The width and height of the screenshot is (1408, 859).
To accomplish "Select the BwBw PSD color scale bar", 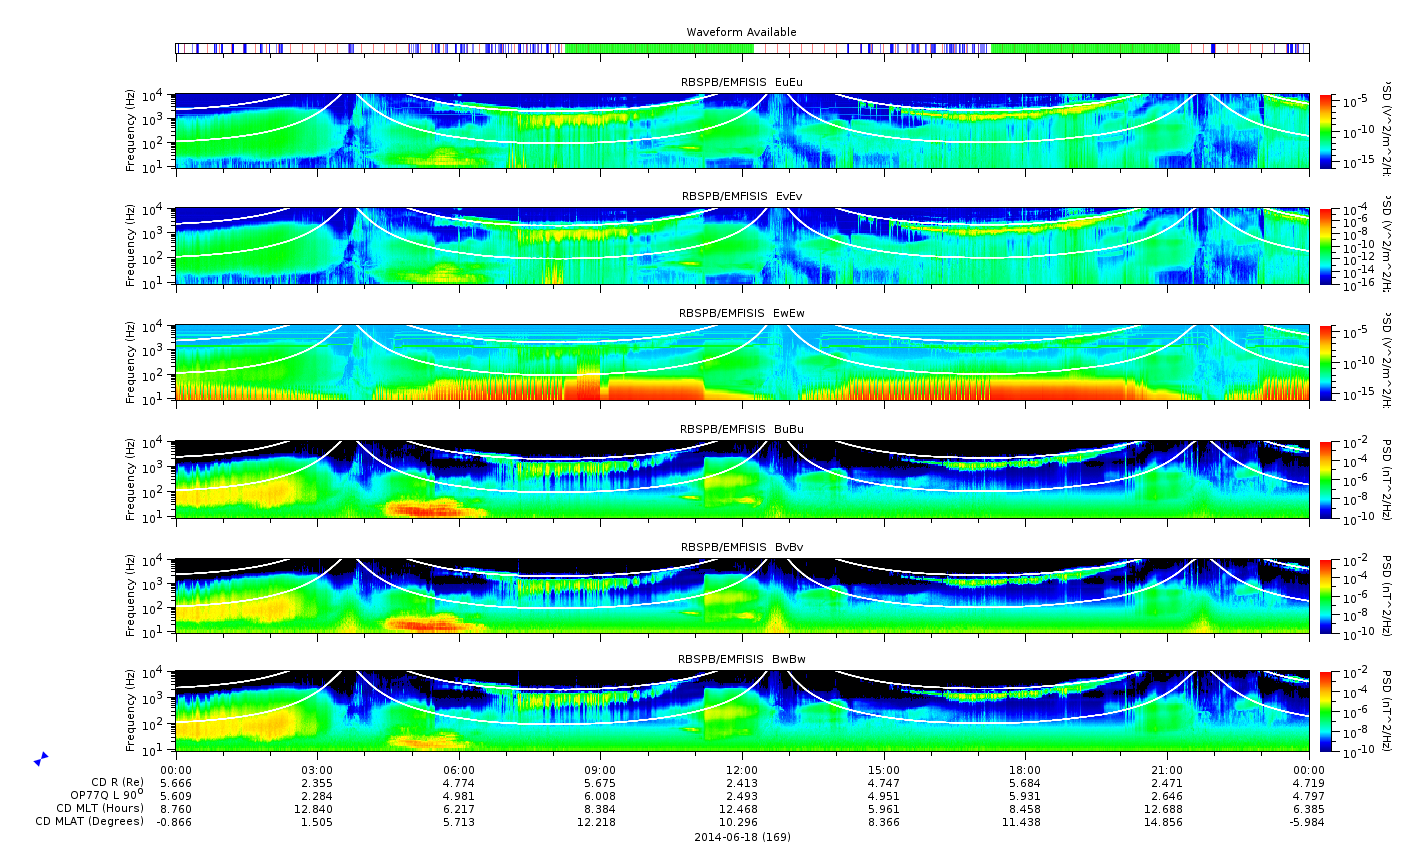I will click(1326, 711).
